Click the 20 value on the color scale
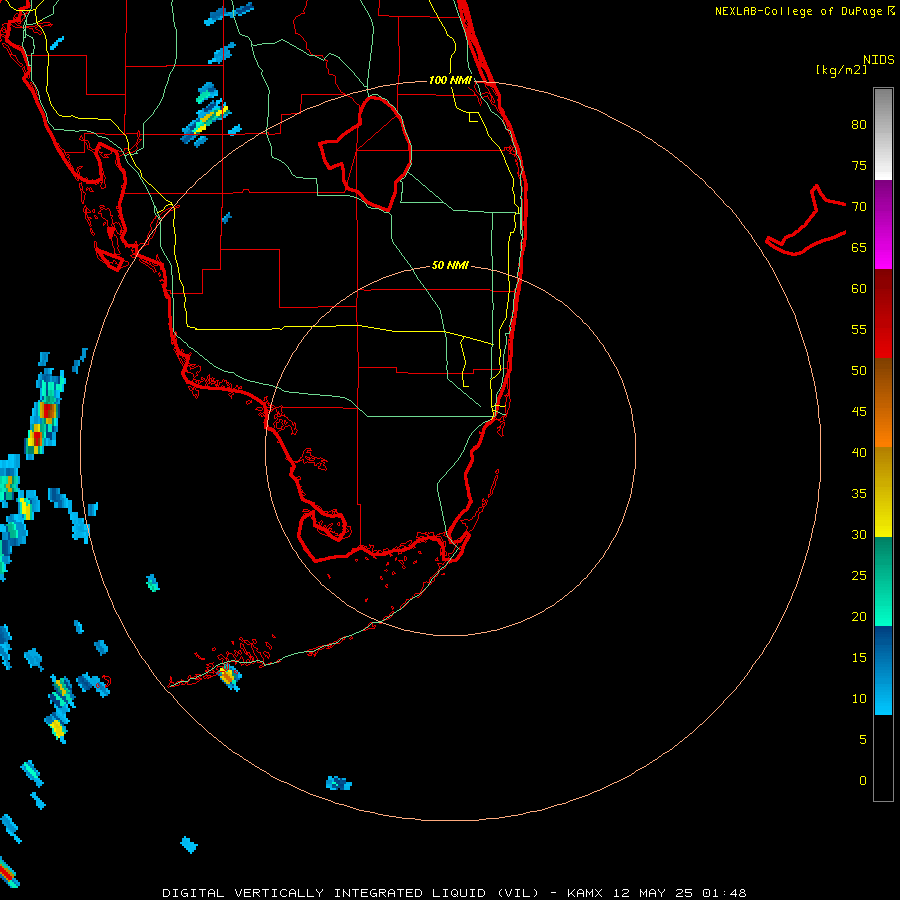The width and height of the screenshot is (900, 900). pos(859,616)
